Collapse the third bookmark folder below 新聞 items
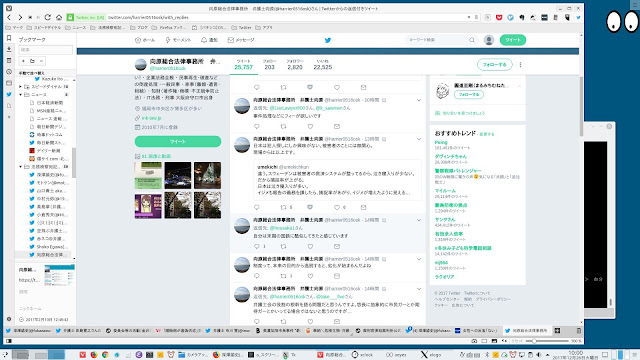This screenshot has width=640, height=360. pyautogui.click(x=20, y=167)
